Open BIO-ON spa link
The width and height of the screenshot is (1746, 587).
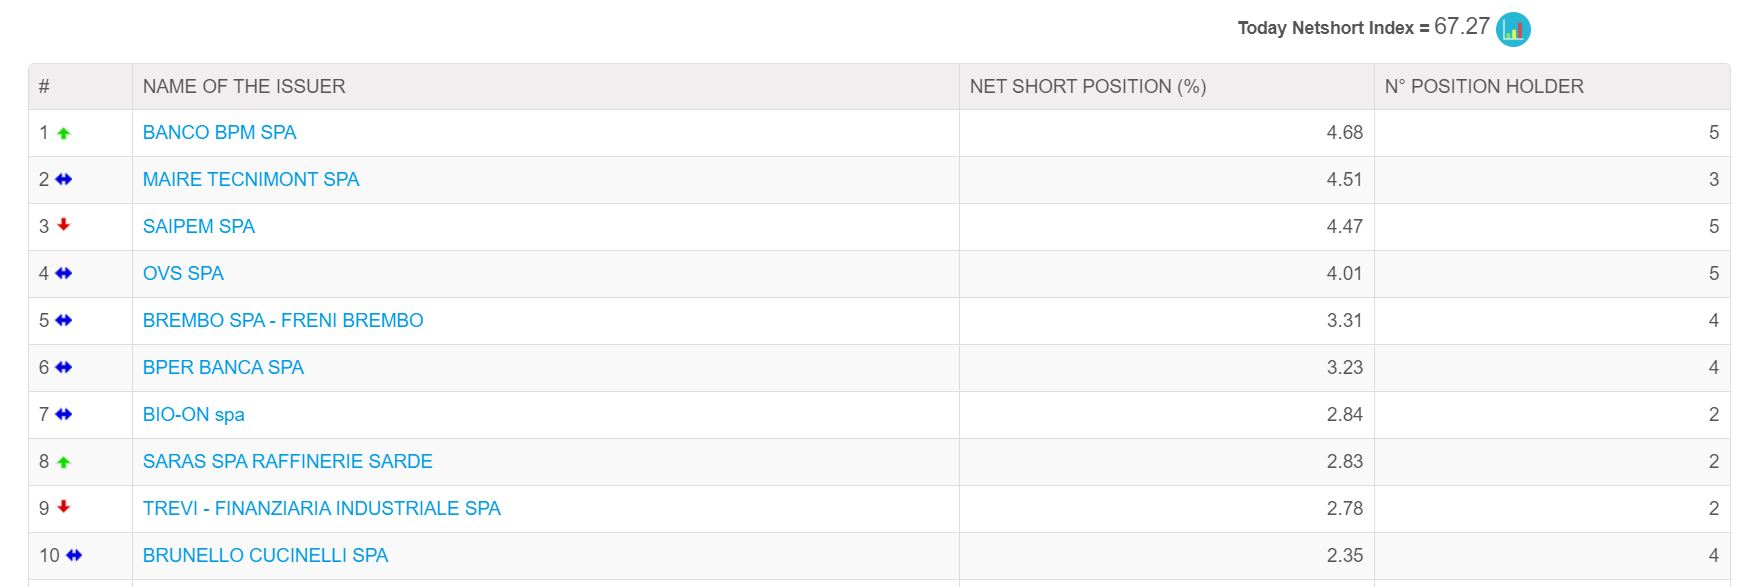point(194,414)
